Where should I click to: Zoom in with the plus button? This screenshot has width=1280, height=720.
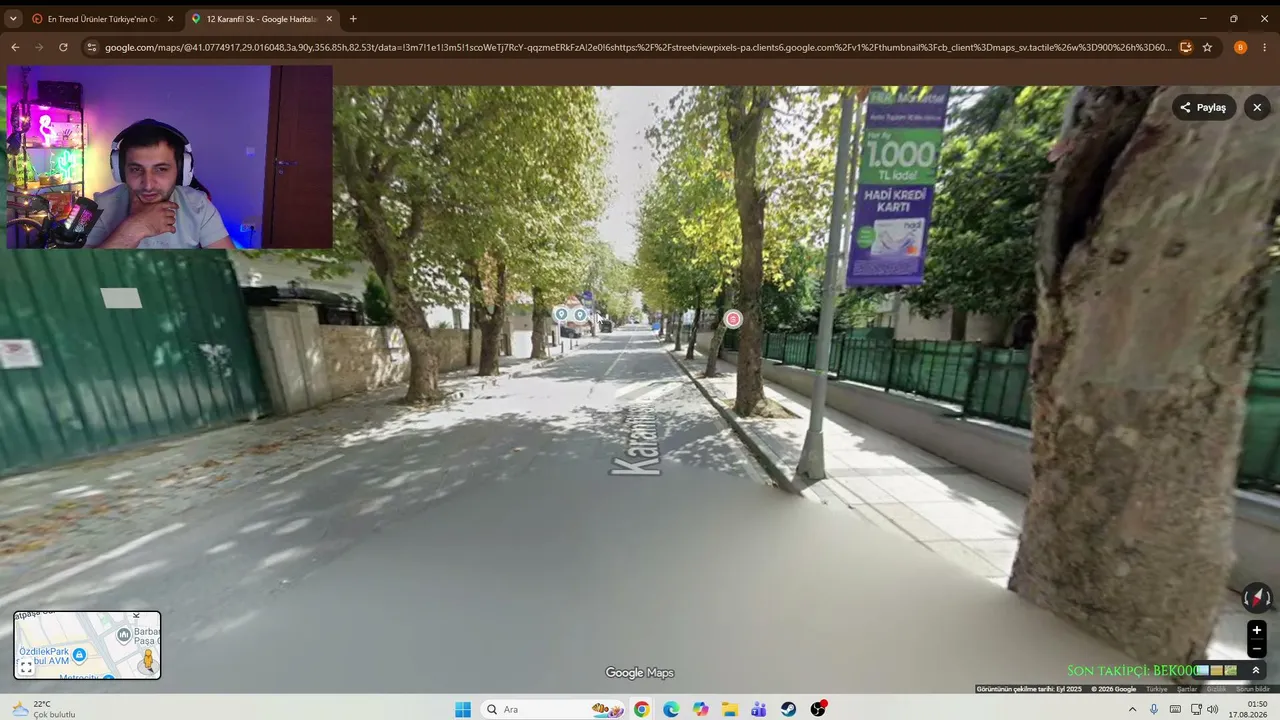[1257, 630]
